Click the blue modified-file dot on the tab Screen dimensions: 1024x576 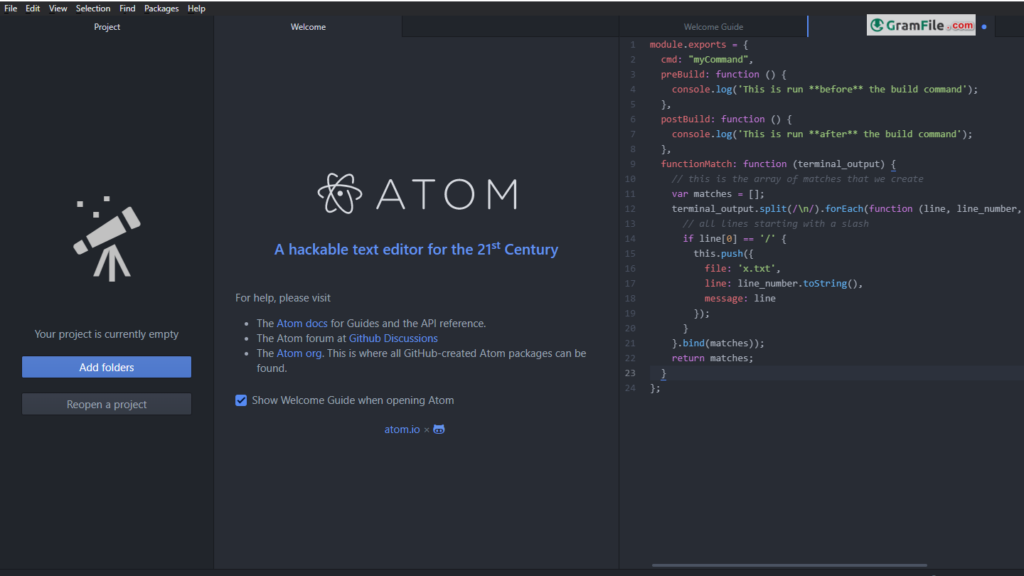(984, 27)
